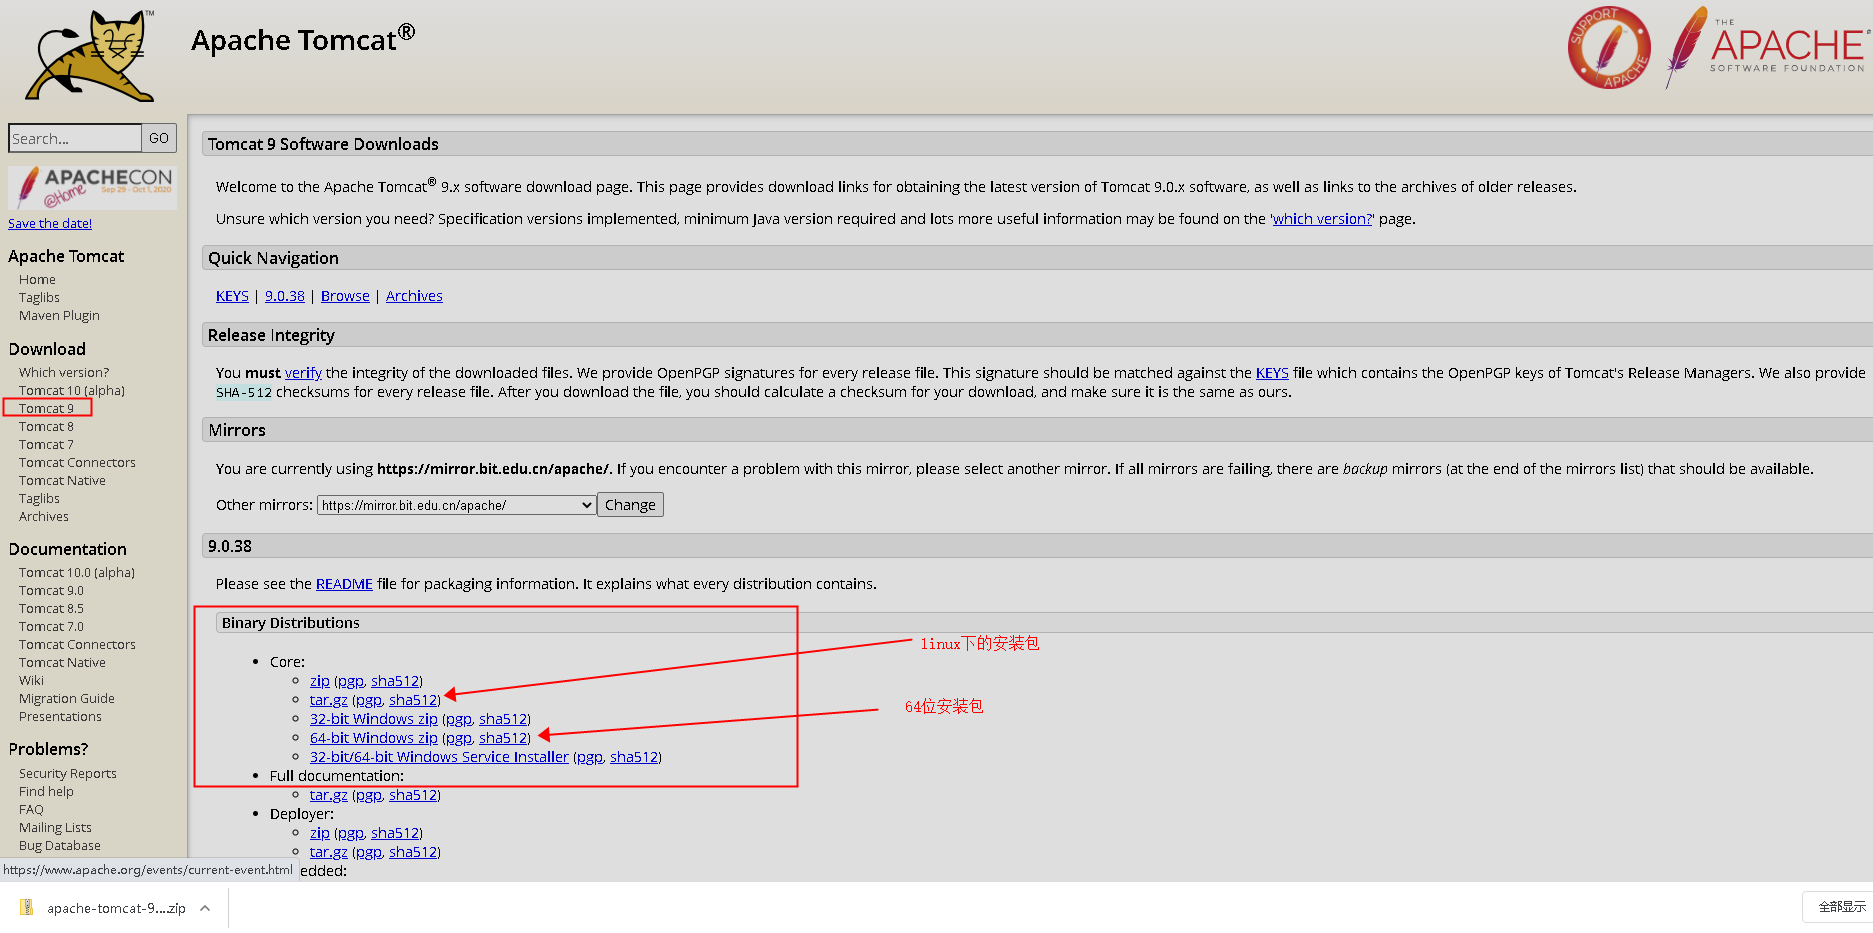The image size is (1873, 933).
Task: Open Bug Database sidebar link
Action: [x=60, y=846]
